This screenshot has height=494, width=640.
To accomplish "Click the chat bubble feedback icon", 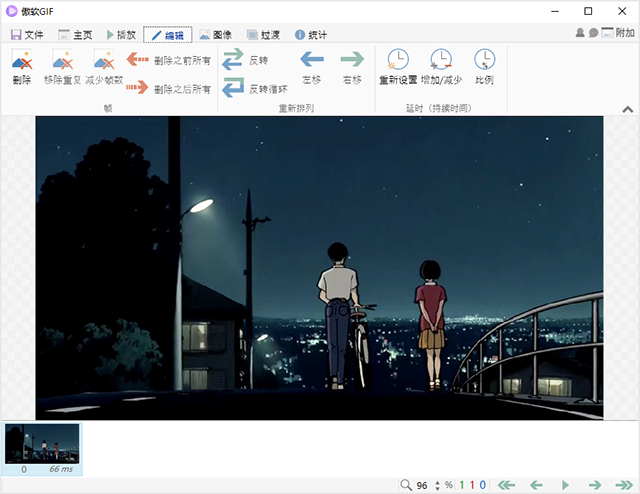I will click(593, 33).
